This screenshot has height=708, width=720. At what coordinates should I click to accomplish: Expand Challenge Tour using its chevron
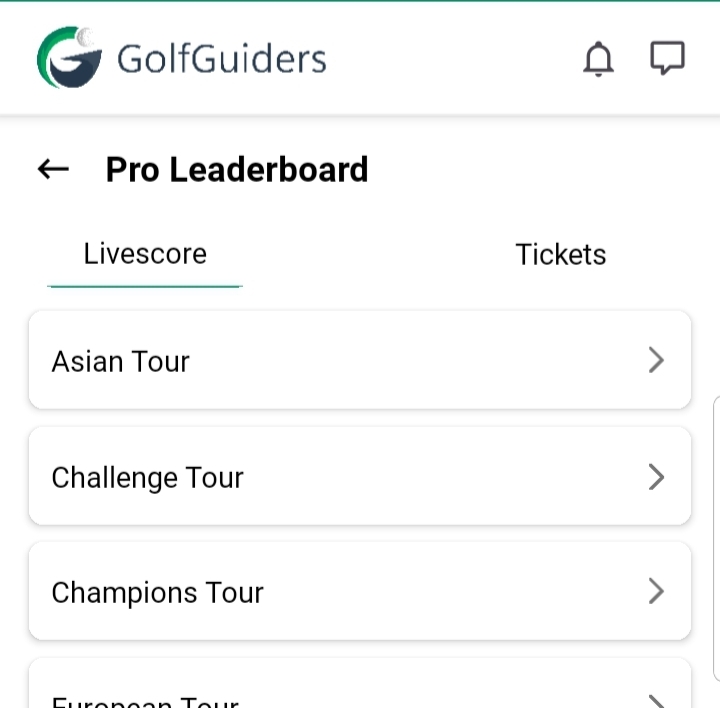(656, 477)
